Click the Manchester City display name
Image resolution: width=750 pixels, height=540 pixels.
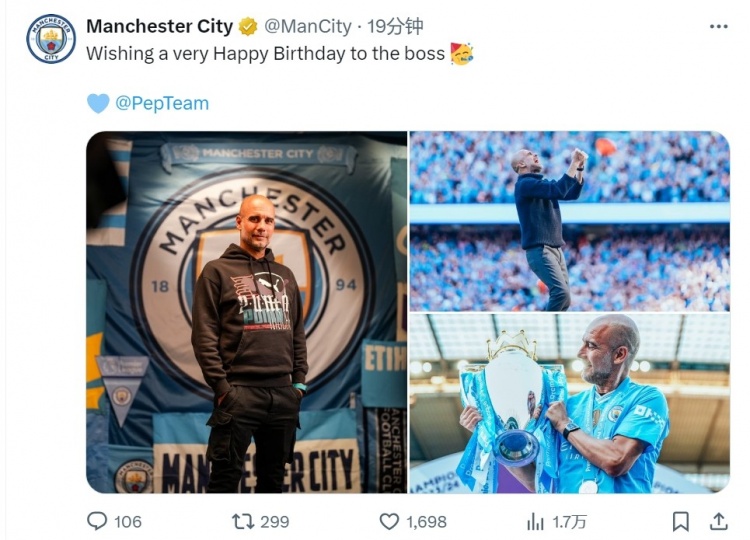160,27
